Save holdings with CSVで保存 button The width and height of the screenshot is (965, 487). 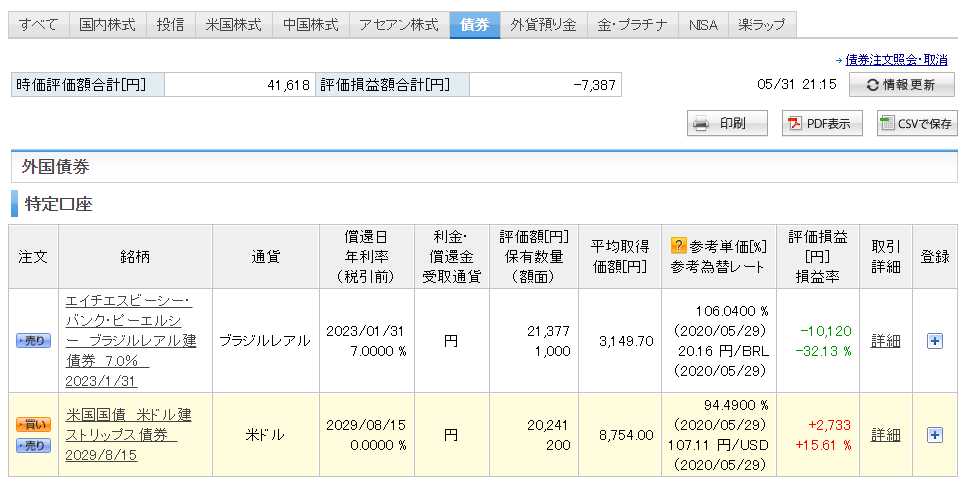click(917, 123)
